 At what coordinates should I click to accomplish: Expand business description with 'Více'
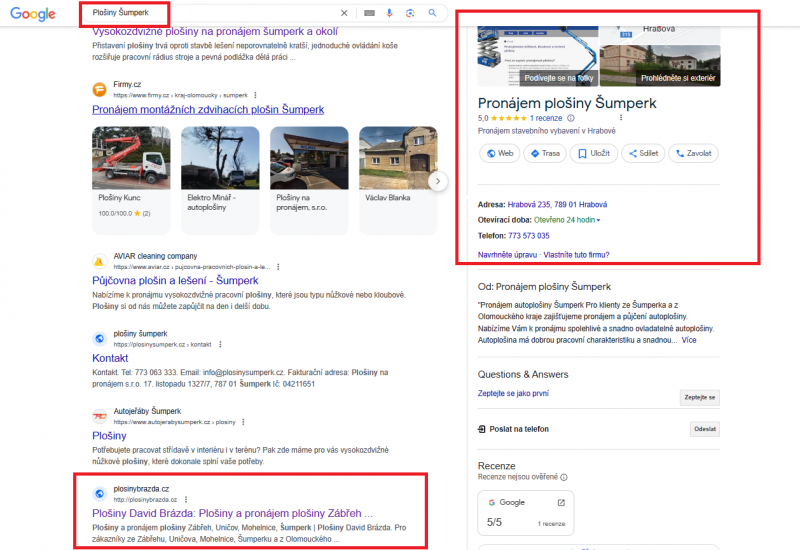pos(689,340)
